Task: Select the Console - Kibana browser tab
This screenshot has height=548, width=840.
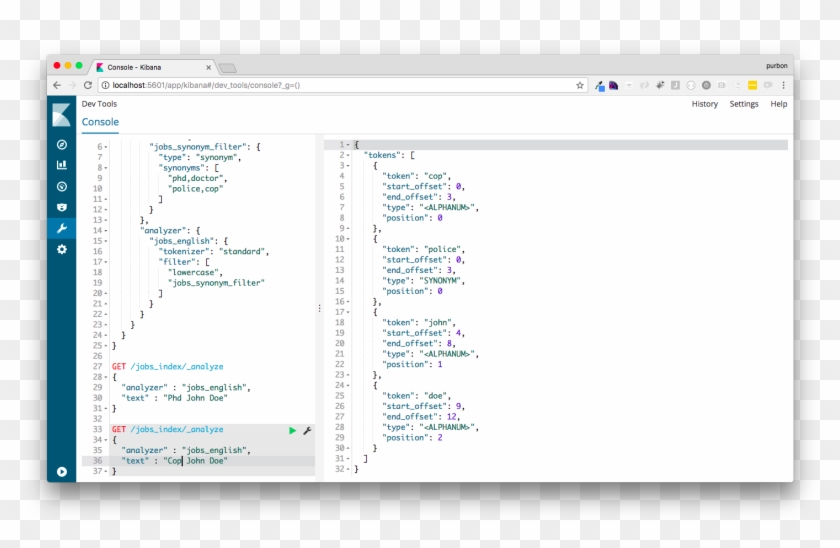Action: point(153,67)
